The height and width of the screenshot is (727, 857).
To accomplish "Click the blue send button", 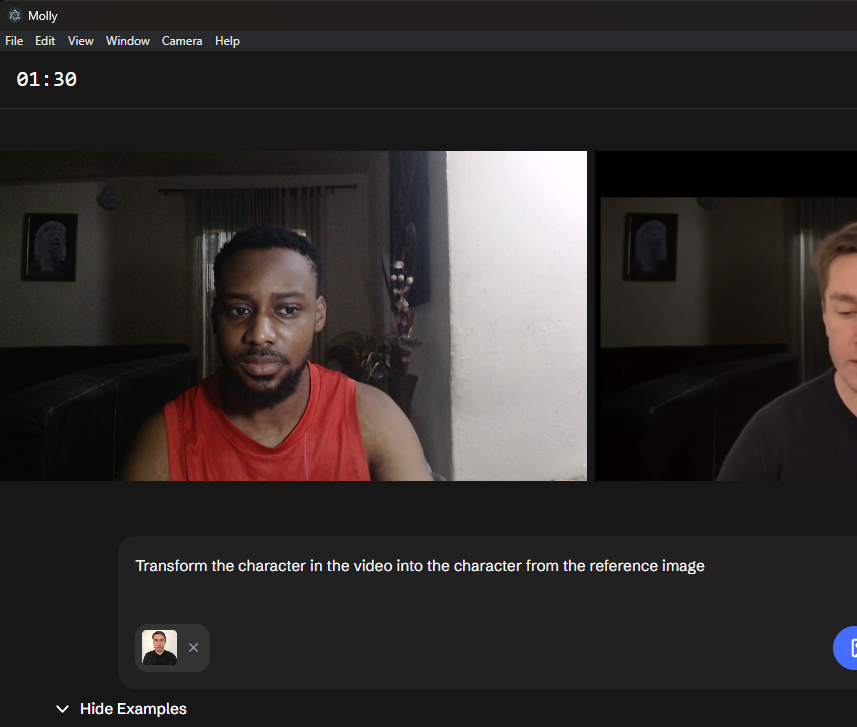I will click(x=848, y=648).
